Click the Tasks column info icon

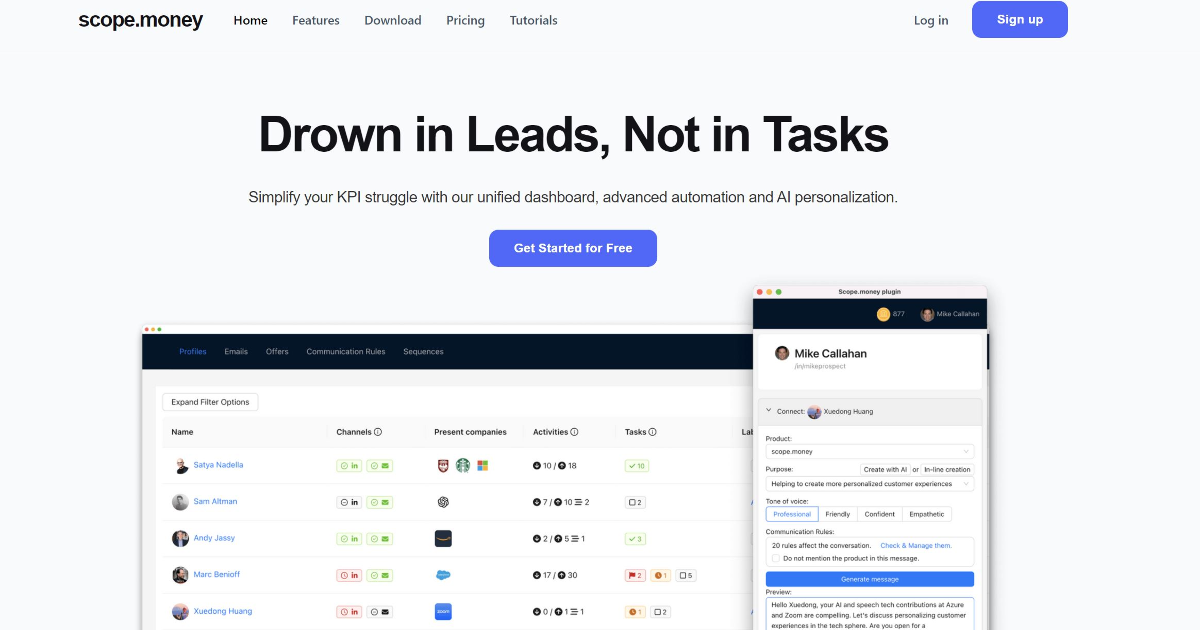[653, 432]
